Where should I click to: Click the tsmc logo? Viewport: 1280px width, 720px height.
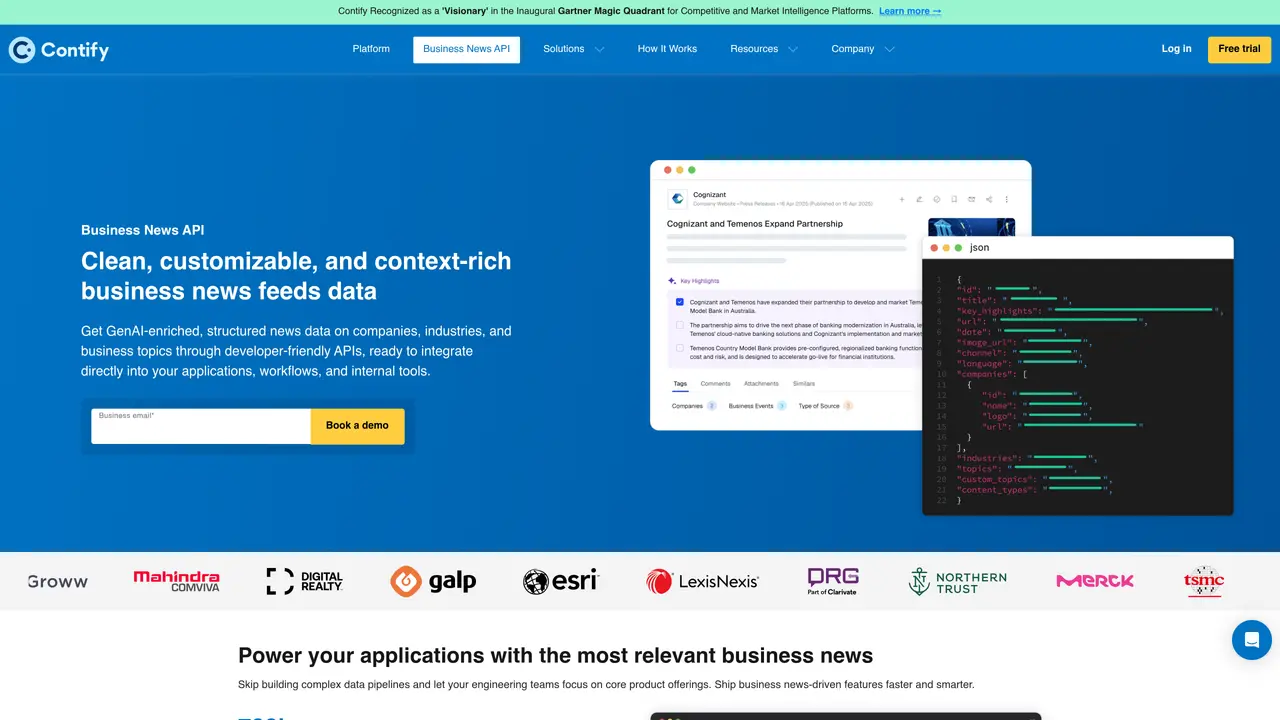point(1204,581)
